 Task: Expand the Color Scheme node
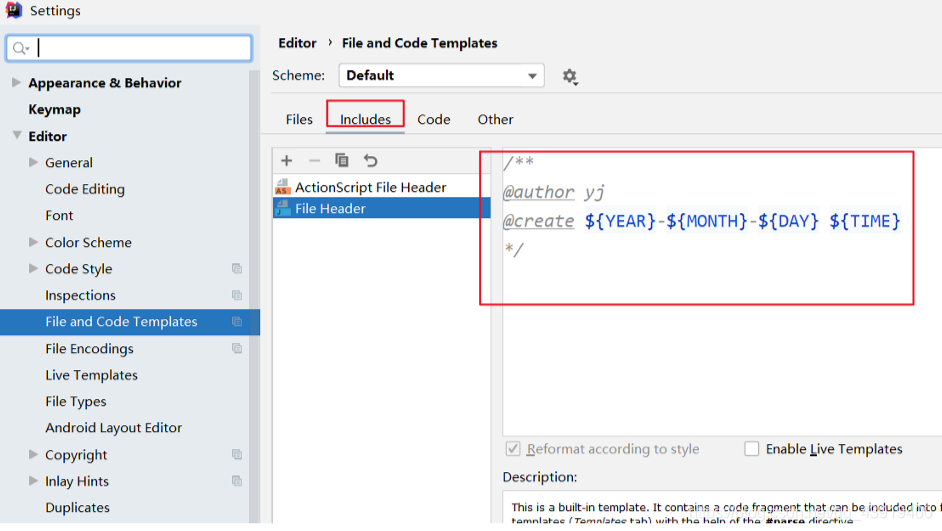(x=33, y=242)
